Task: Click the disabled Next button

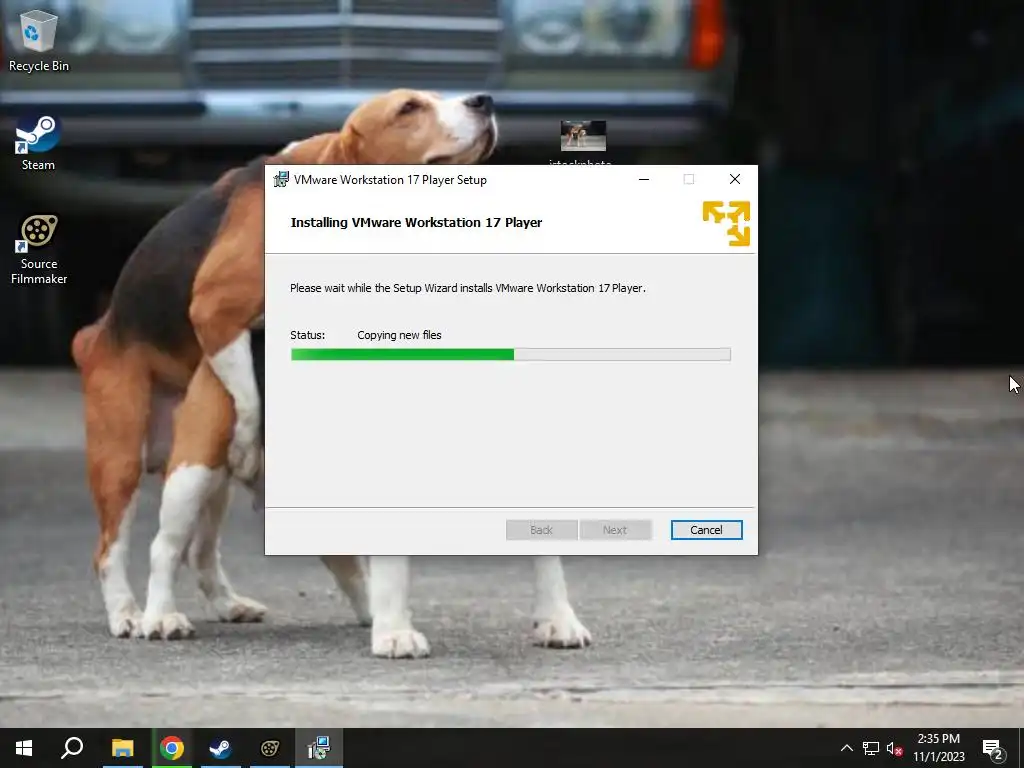Action: pos(615,530)
